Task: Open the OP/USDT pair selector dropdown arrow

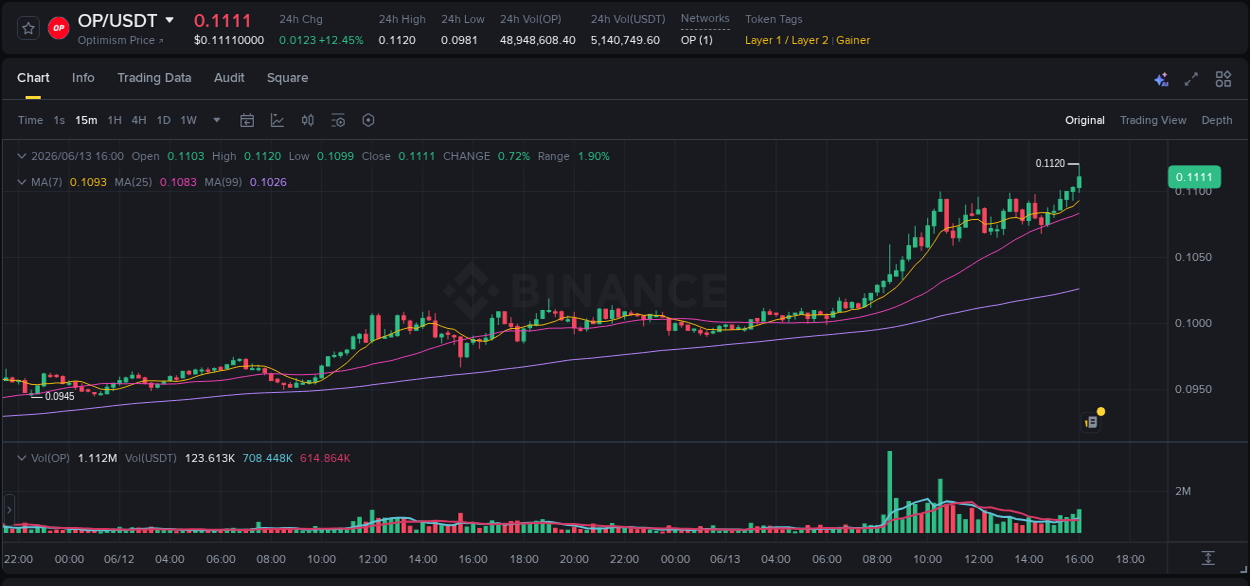Action: coord(169,20)
